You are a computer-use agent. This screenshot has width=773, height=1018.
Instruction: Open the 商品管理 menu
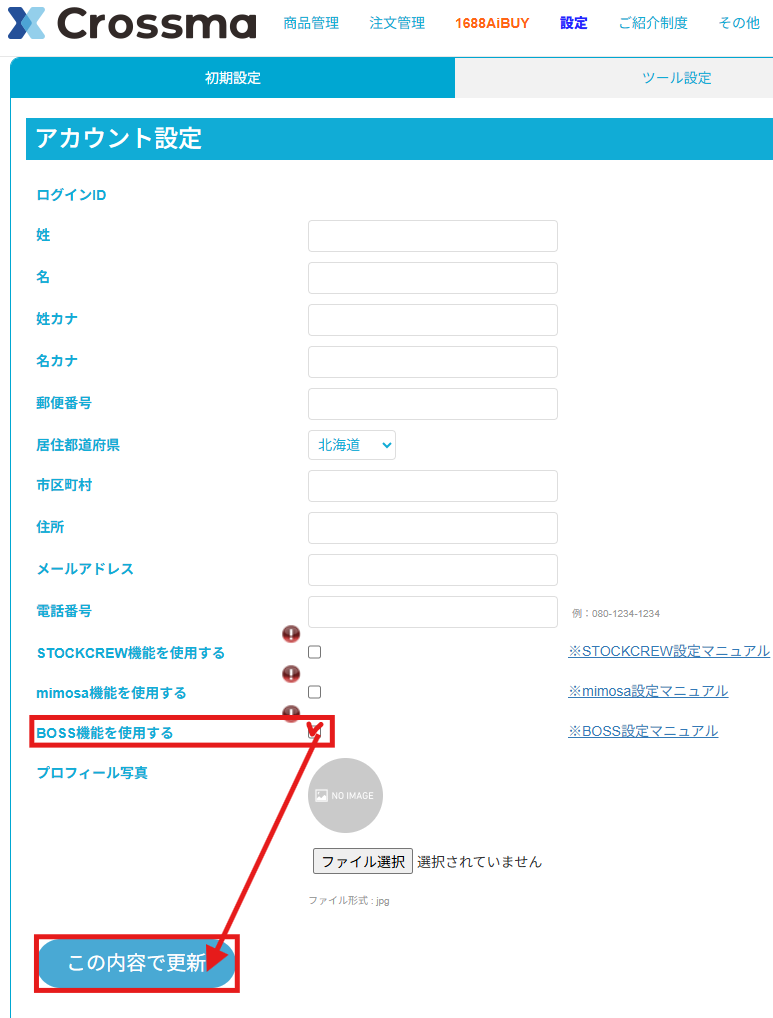tap(311, 23)
